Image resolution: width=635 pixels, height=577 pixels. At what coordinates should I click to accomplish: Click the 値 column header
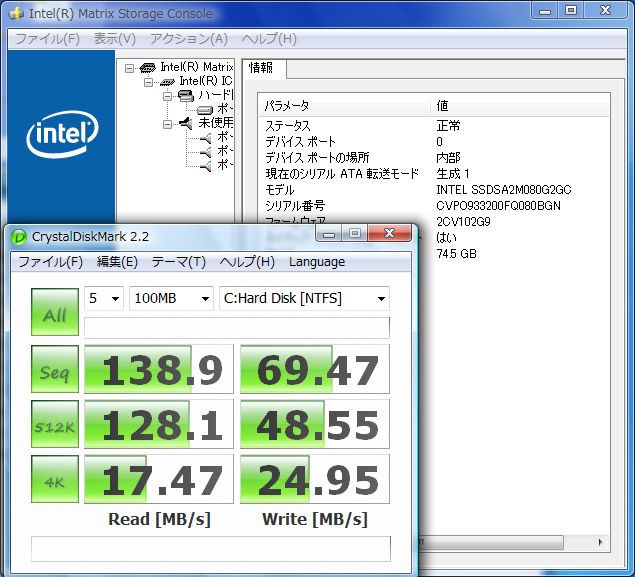coord(519,106)
